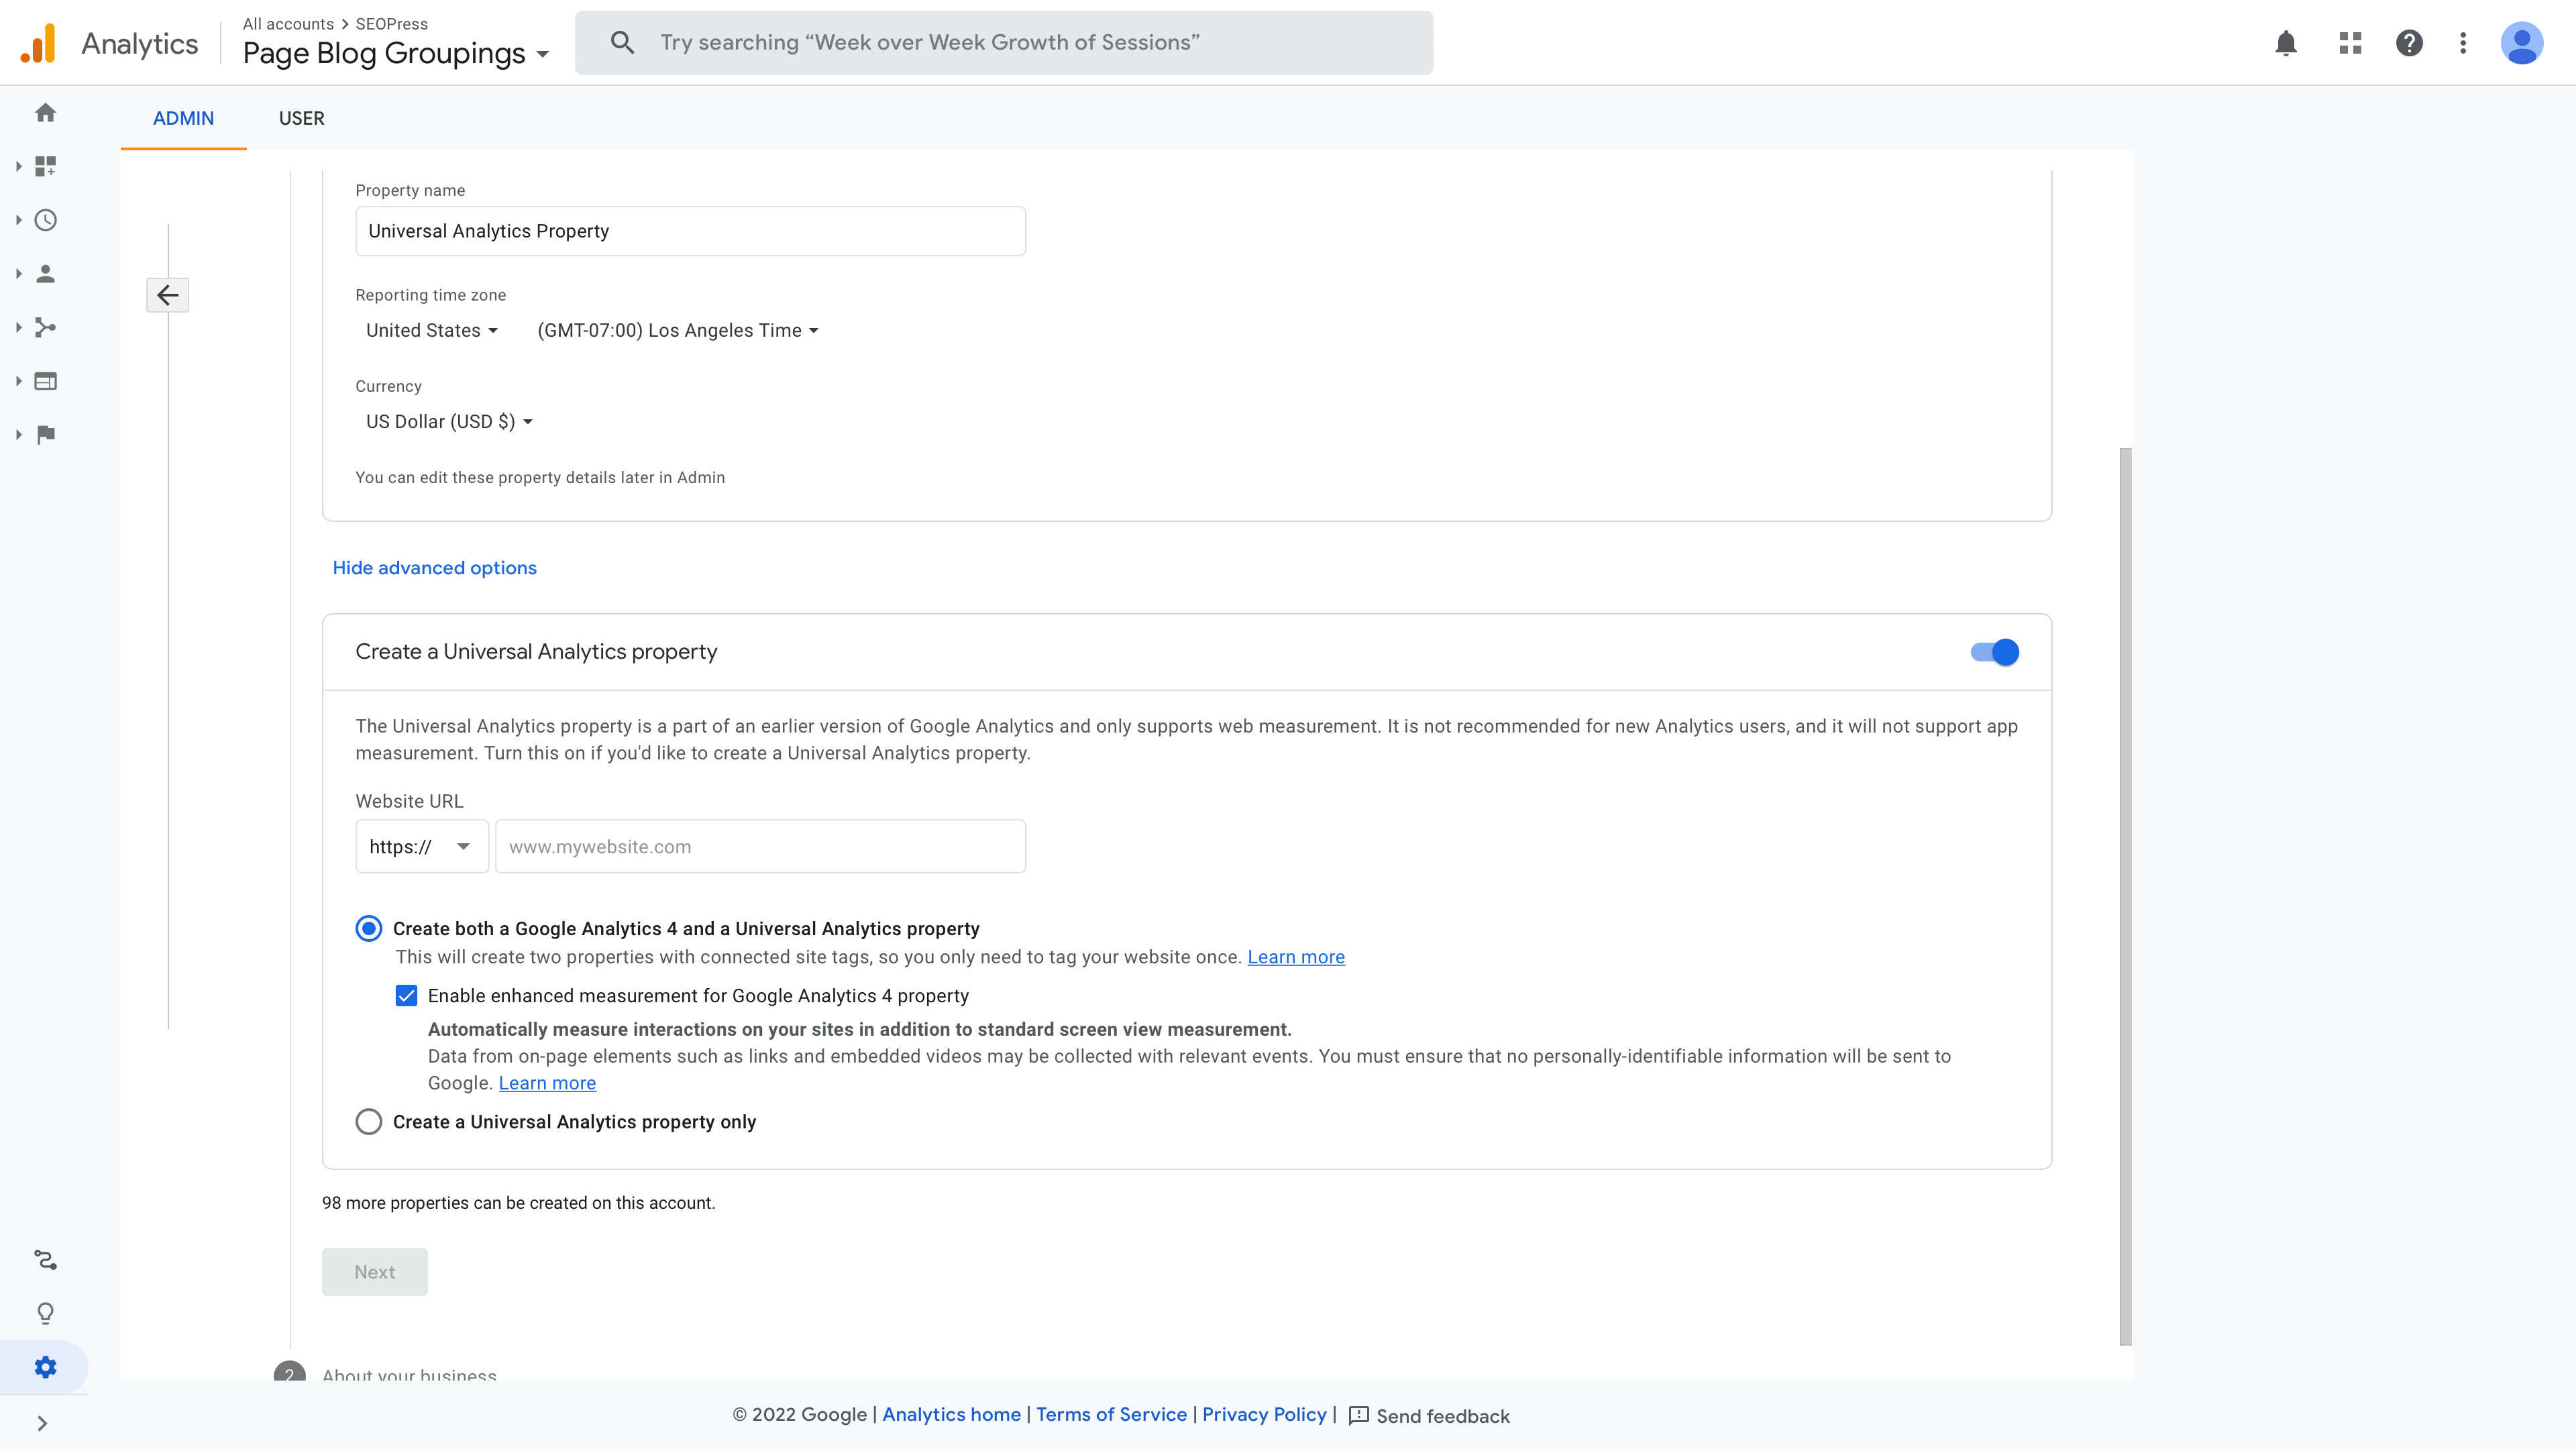Click the back arrow button
2576x1449 pixels.
point(168,295)
